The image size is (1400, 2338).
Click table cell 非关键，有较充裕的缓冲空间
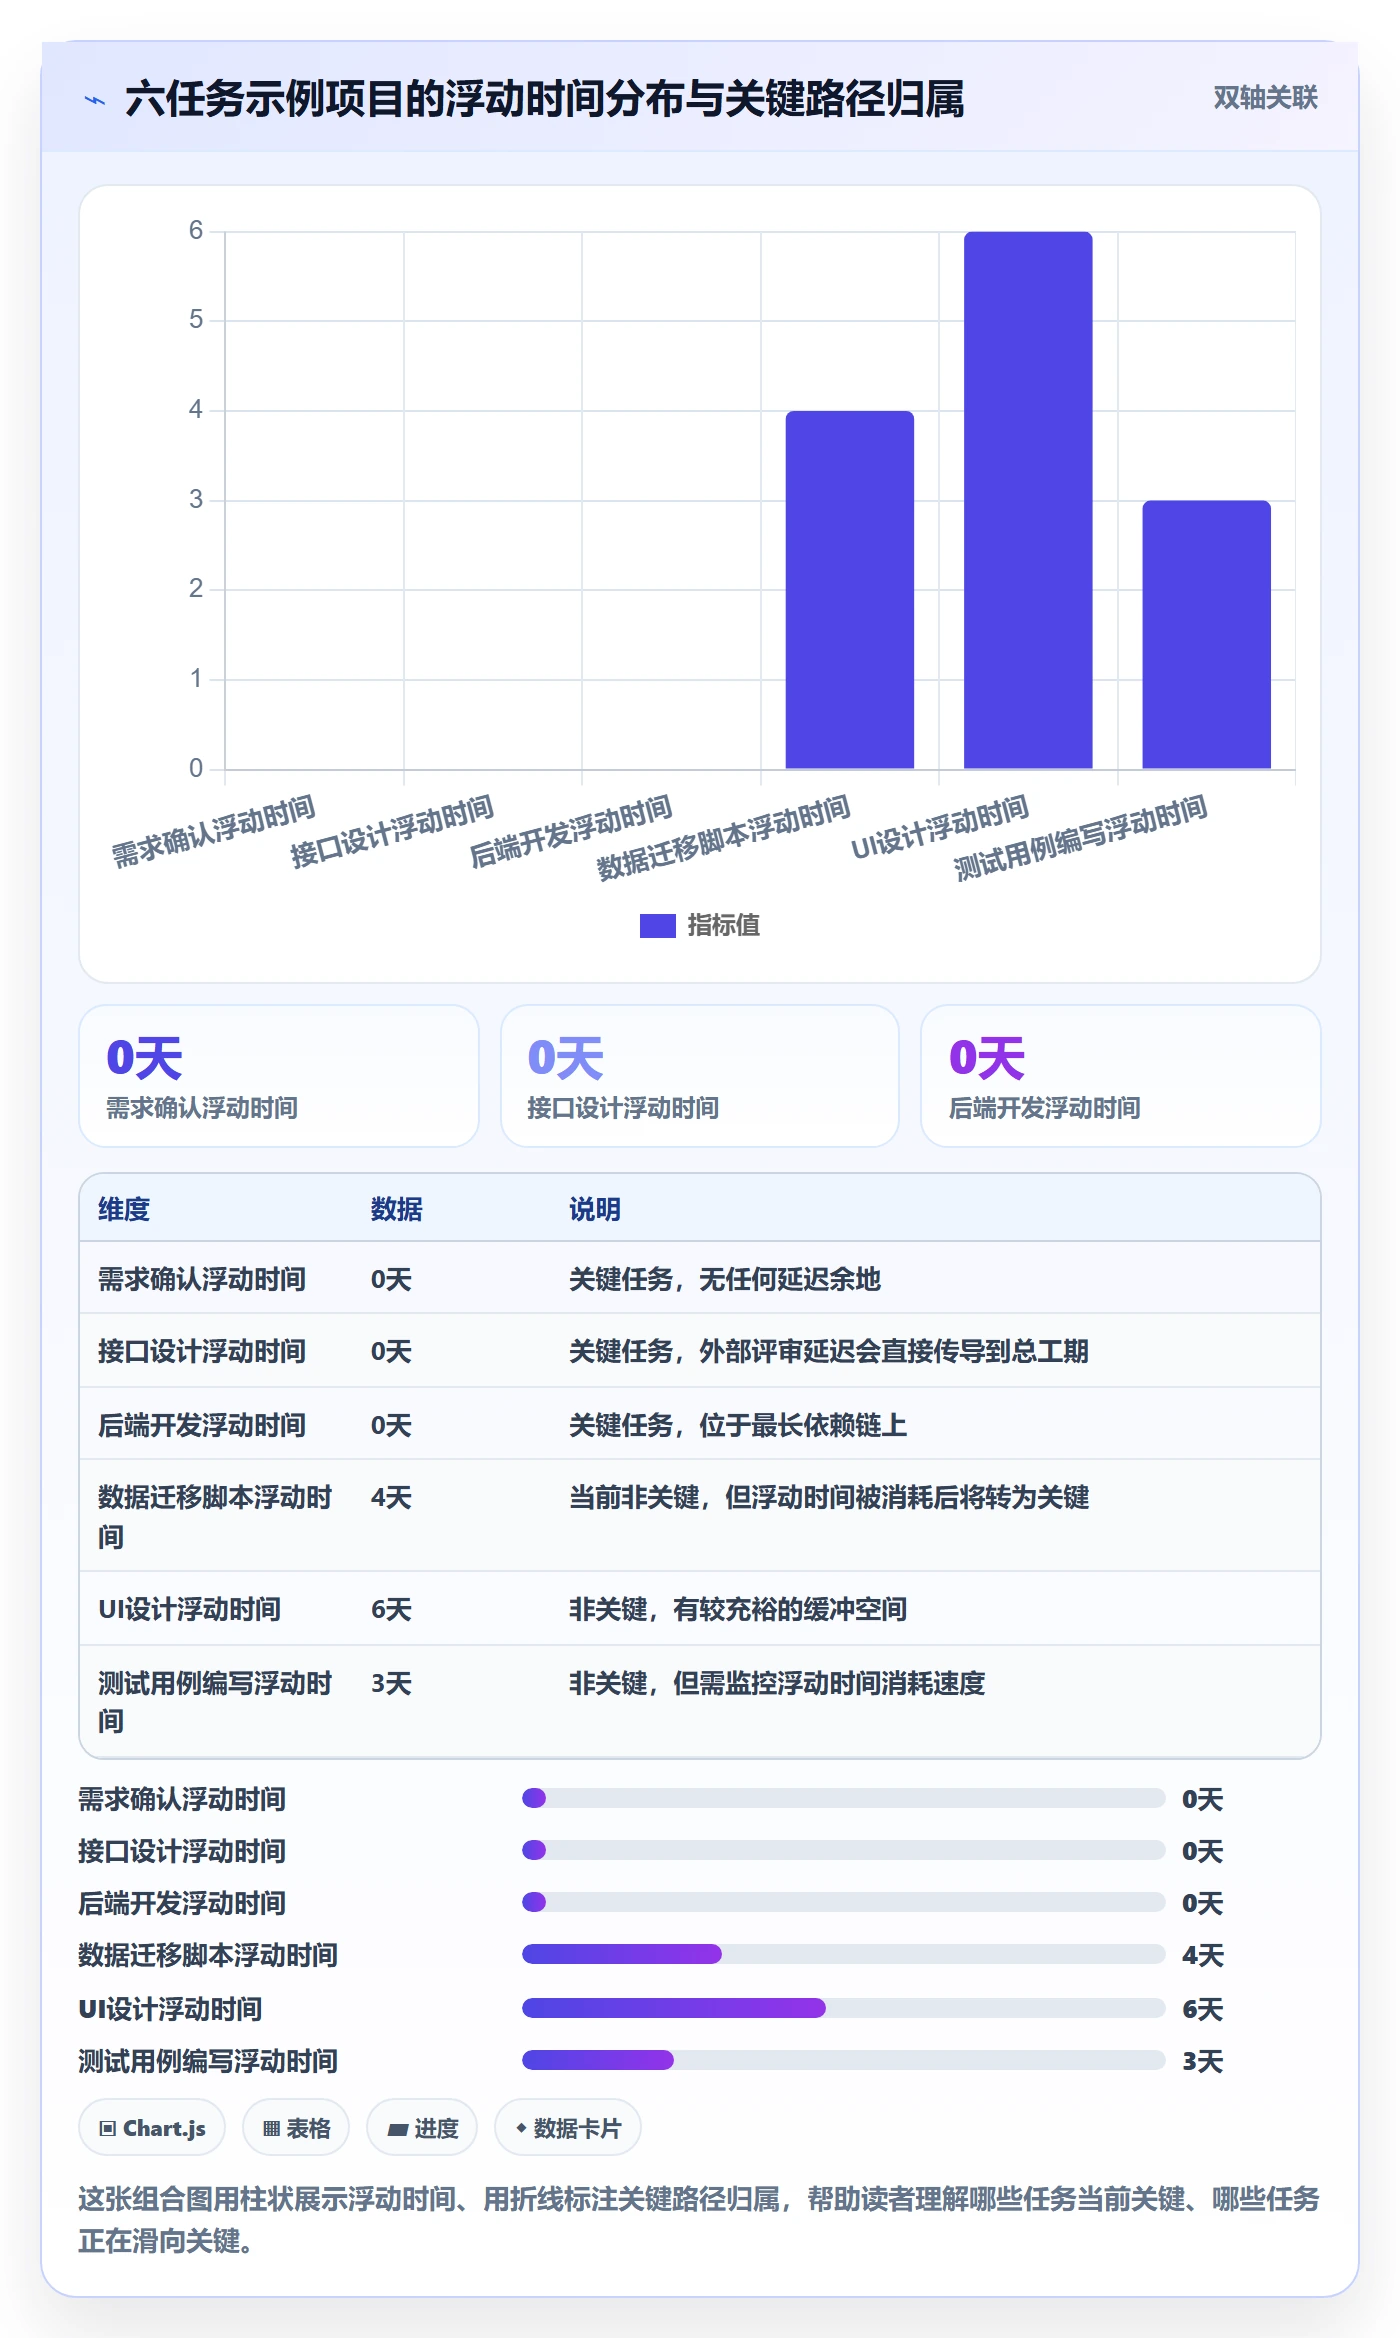click(x=738, y=1609)
